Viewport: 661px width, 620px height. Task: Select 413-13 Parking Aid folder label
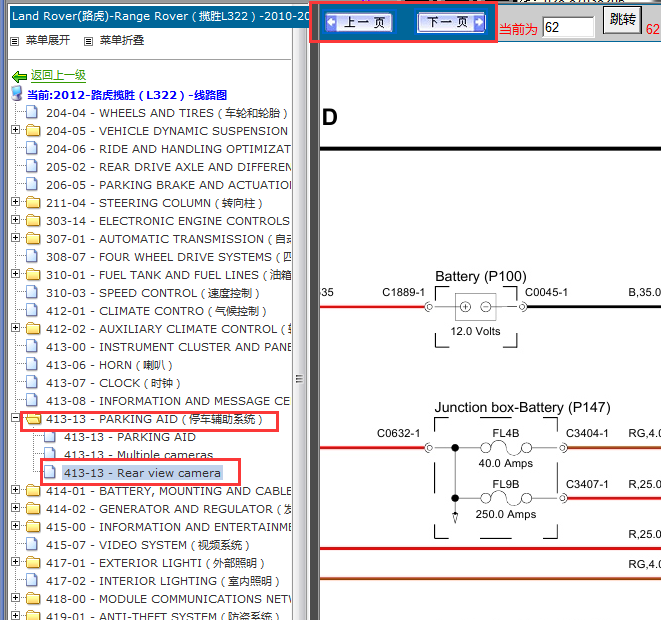click(x=154, y=419)
